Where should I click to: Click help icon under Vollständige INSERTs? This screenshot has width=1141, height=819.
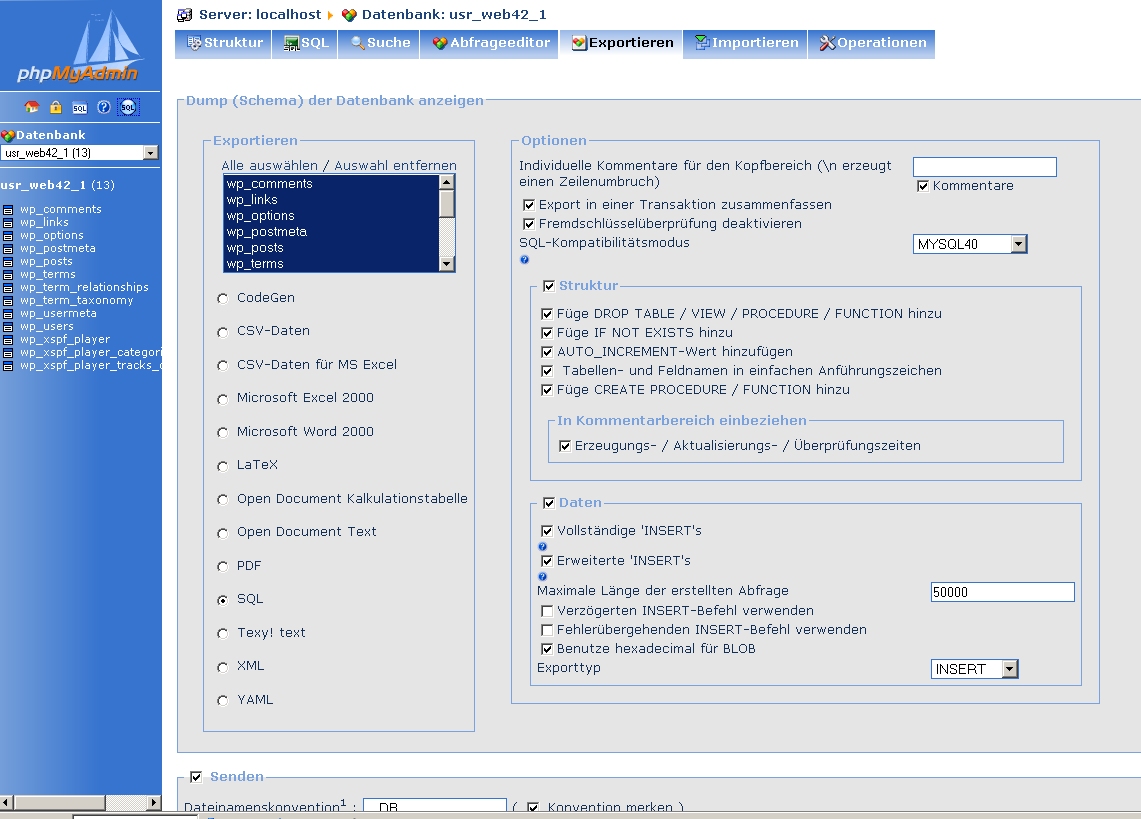542,547
